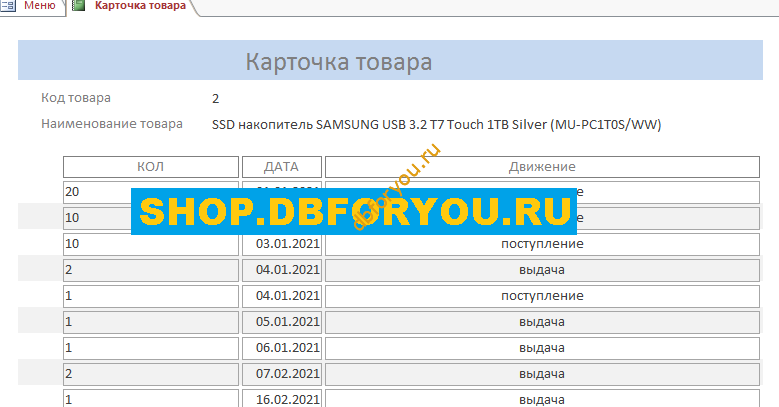Screen dimensions: 779x407
Task: Select the Код товара value 2
Action: (x=216, y=98)
